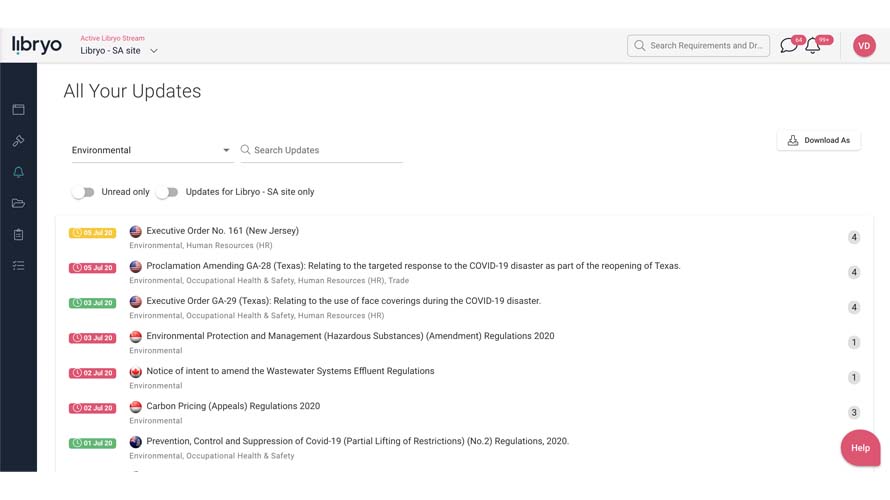
Task: Click the Download As button
Action: tap(819, 140)
